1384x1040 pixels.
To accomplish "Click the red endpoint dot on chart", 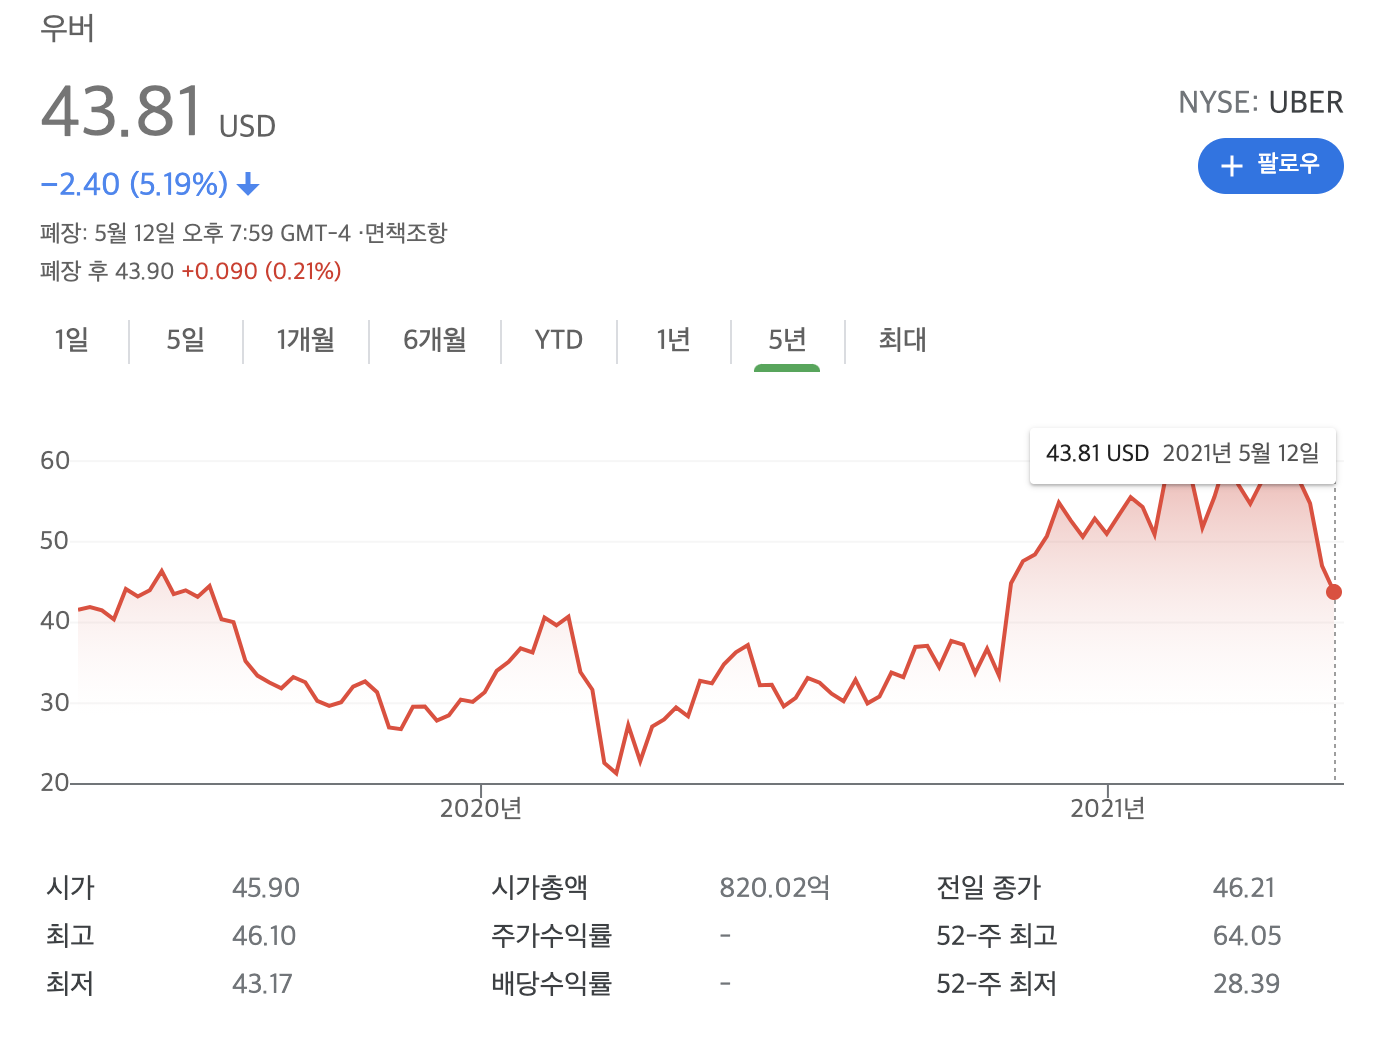I will [x=1334, y=592].
